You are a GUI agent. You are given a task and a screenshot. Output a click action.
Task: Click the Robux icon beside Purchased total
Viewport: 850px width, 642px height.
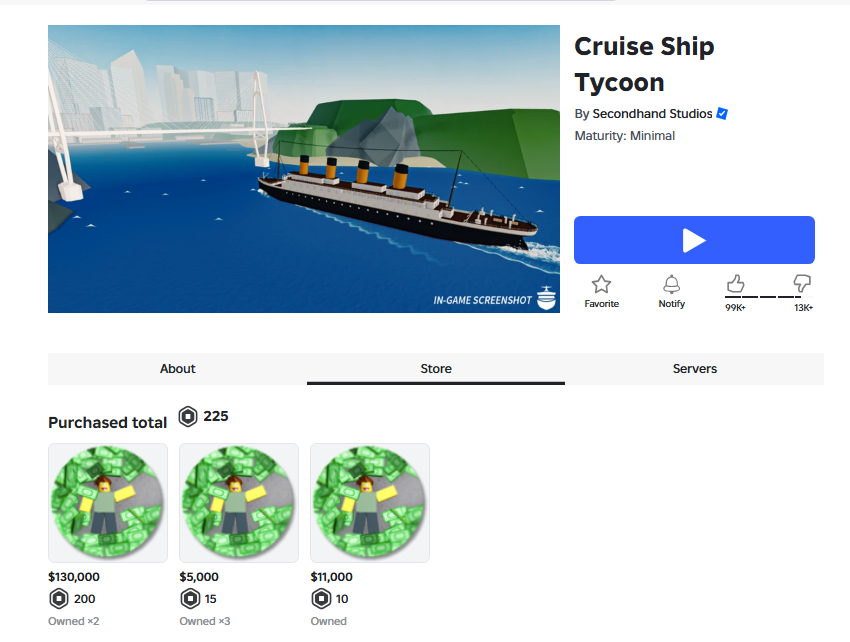coord(188,416)
